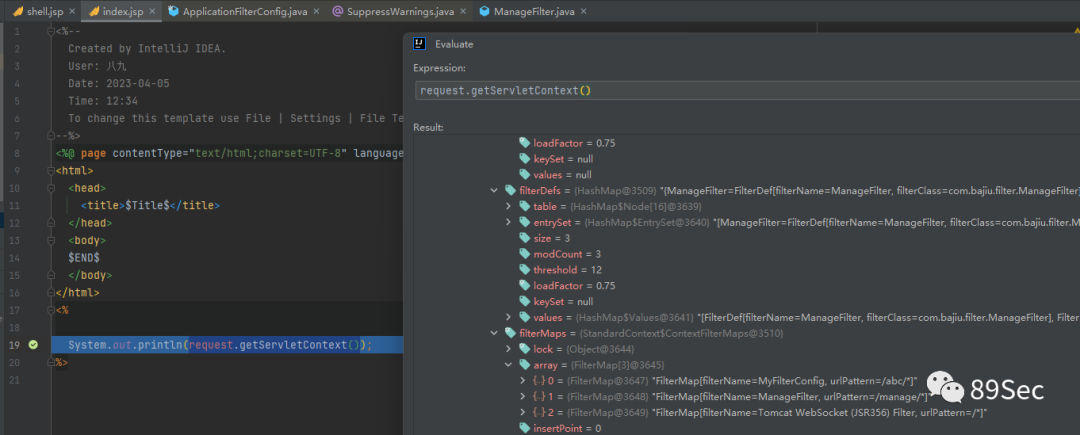This screenshot has width=1080, height=435.
Task: Click the text 'FilterMap[filterName=ManageFilter, urlPattern=/manage/*]'
Action: (x=791, y=396)
